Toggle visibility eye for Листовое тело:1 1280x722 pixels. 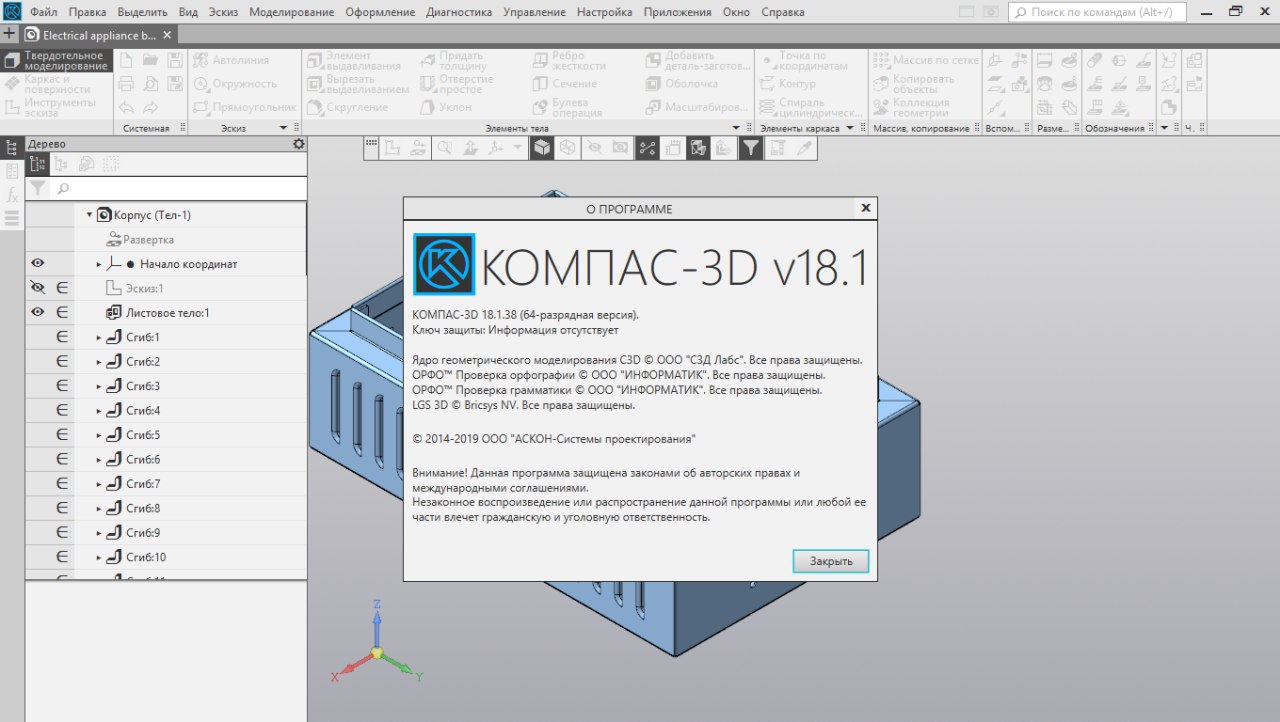click(x=37, y=312)
